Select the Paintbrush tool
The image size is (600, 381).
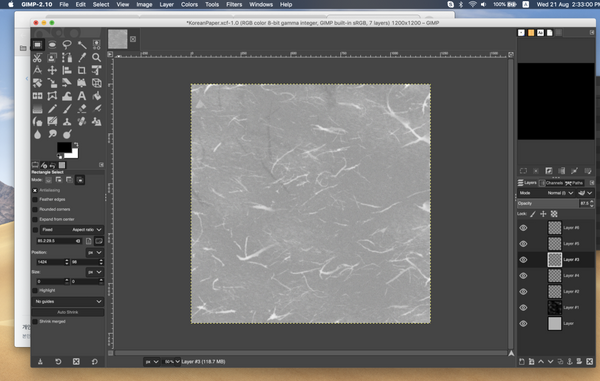(x=67, y=109)
